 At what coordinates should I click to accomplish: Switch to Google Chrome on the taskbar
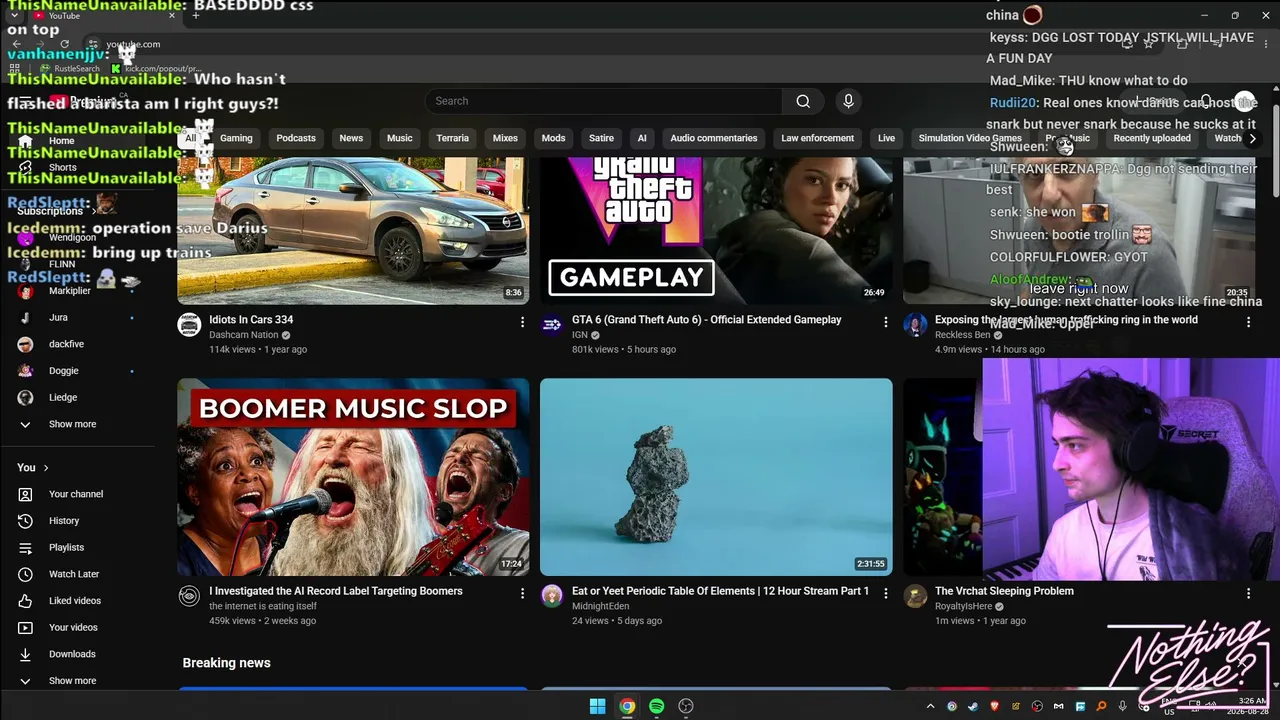(627, 706)
